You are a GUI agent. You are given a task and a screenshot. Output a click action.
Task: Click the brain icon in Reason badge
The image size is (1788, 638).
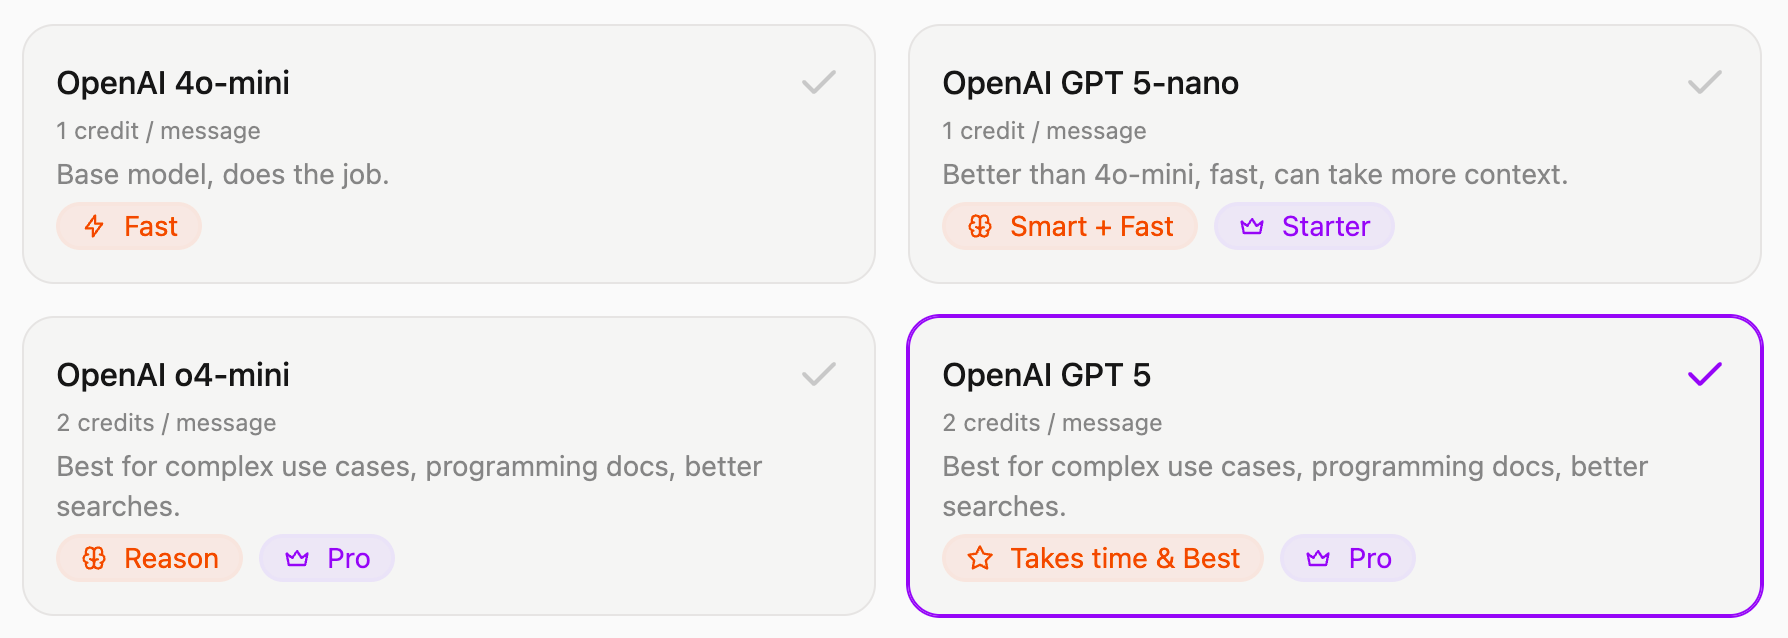[94, 559]
